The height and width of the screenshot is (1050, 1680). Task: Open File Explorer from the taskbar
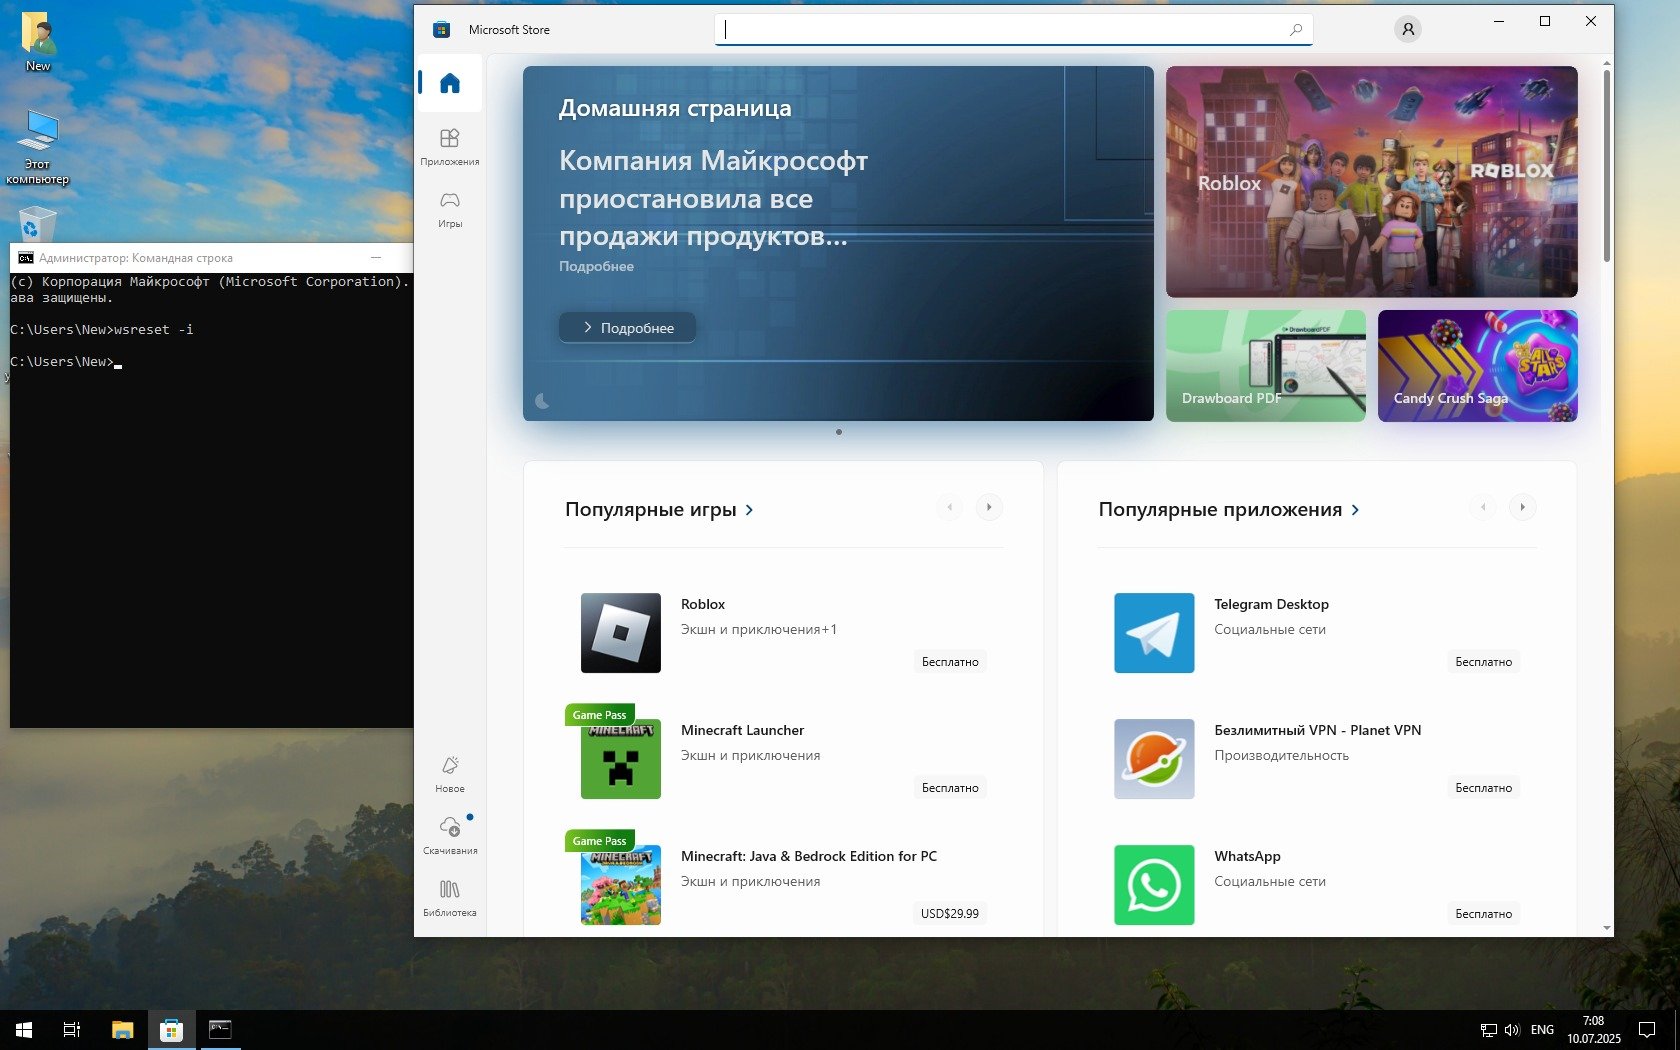(123, 1029)
